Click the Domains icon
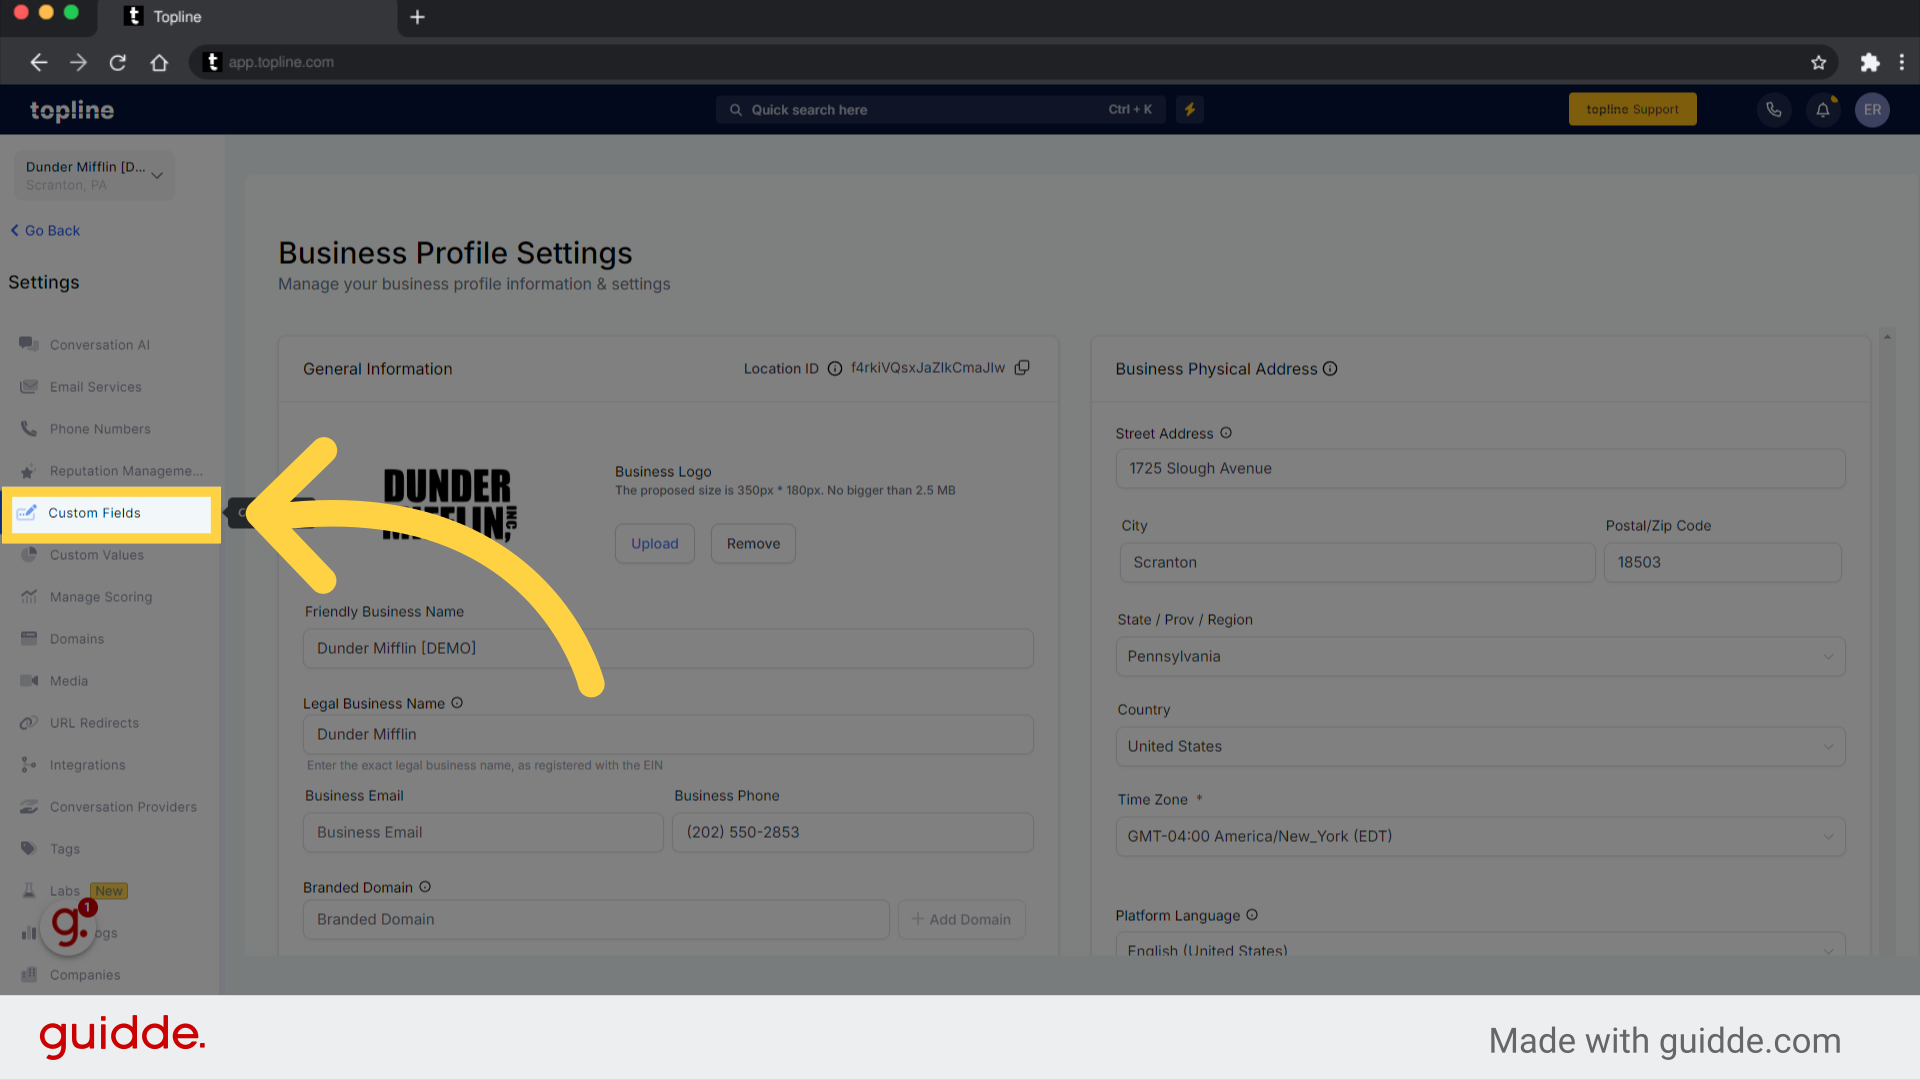Viewport: 1920px width, 1080px height. pyautogui.click(x=29, y=639)
